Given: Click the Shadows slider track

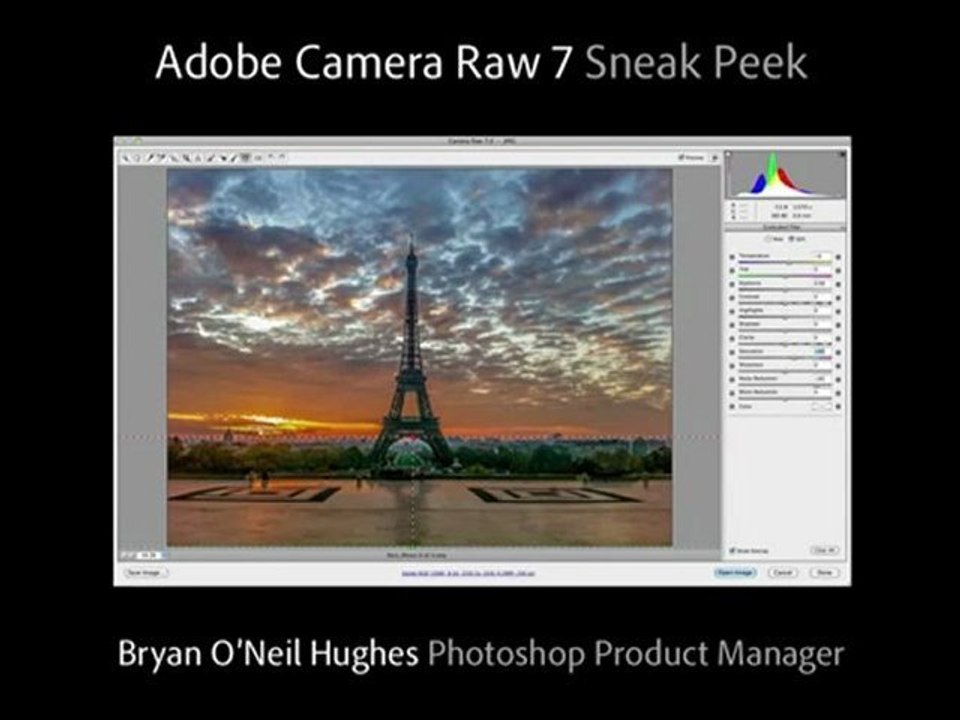Looking at the screenshot, I should point(785,331).
